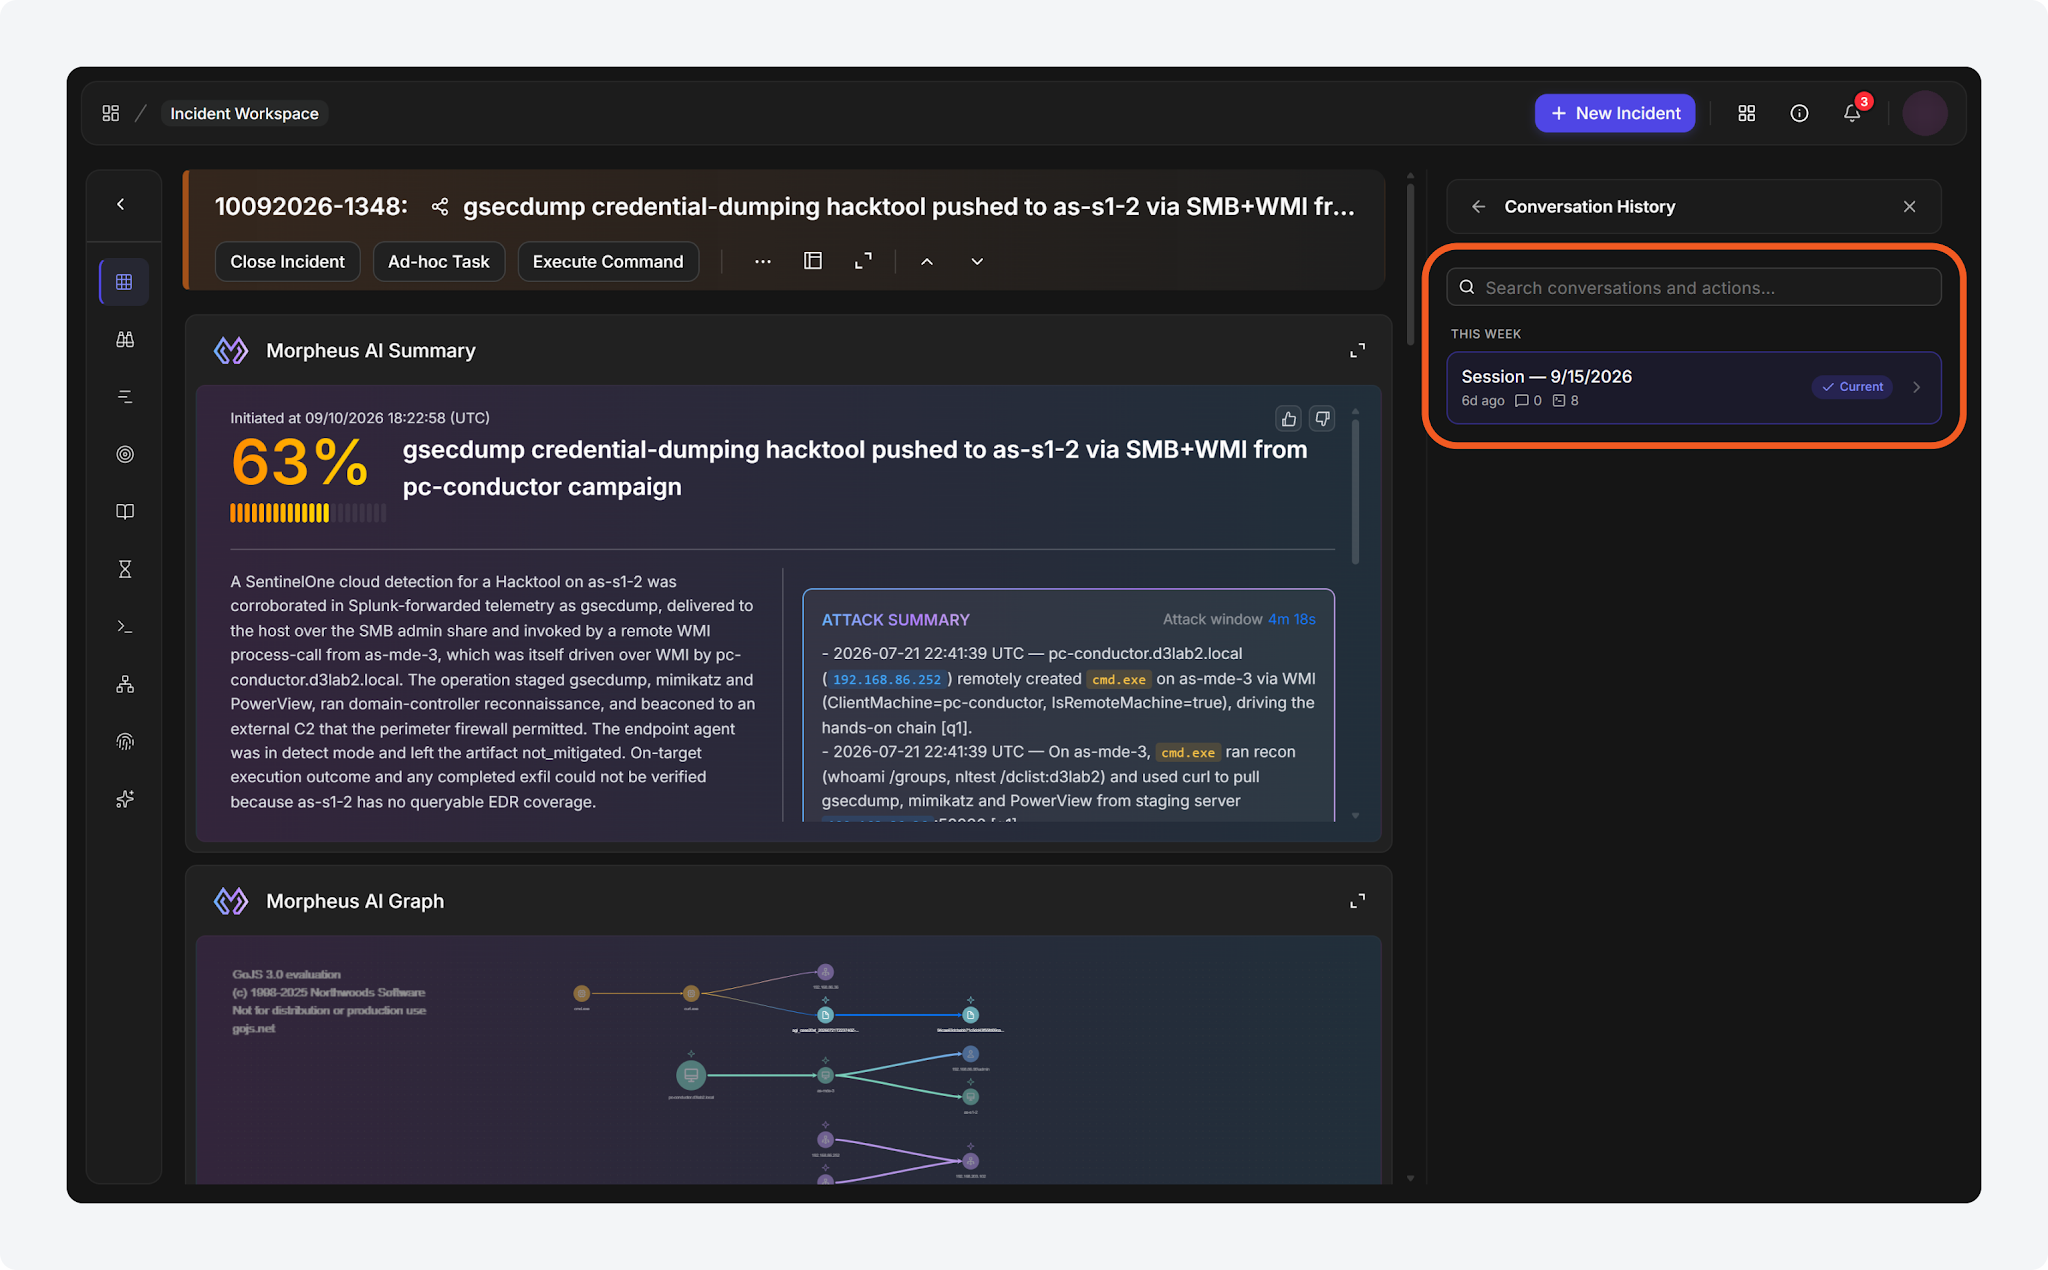This screenshot has height=1270, width=2048.
Task: Click the Ad-hoc Task button
Action: point(438,261)
